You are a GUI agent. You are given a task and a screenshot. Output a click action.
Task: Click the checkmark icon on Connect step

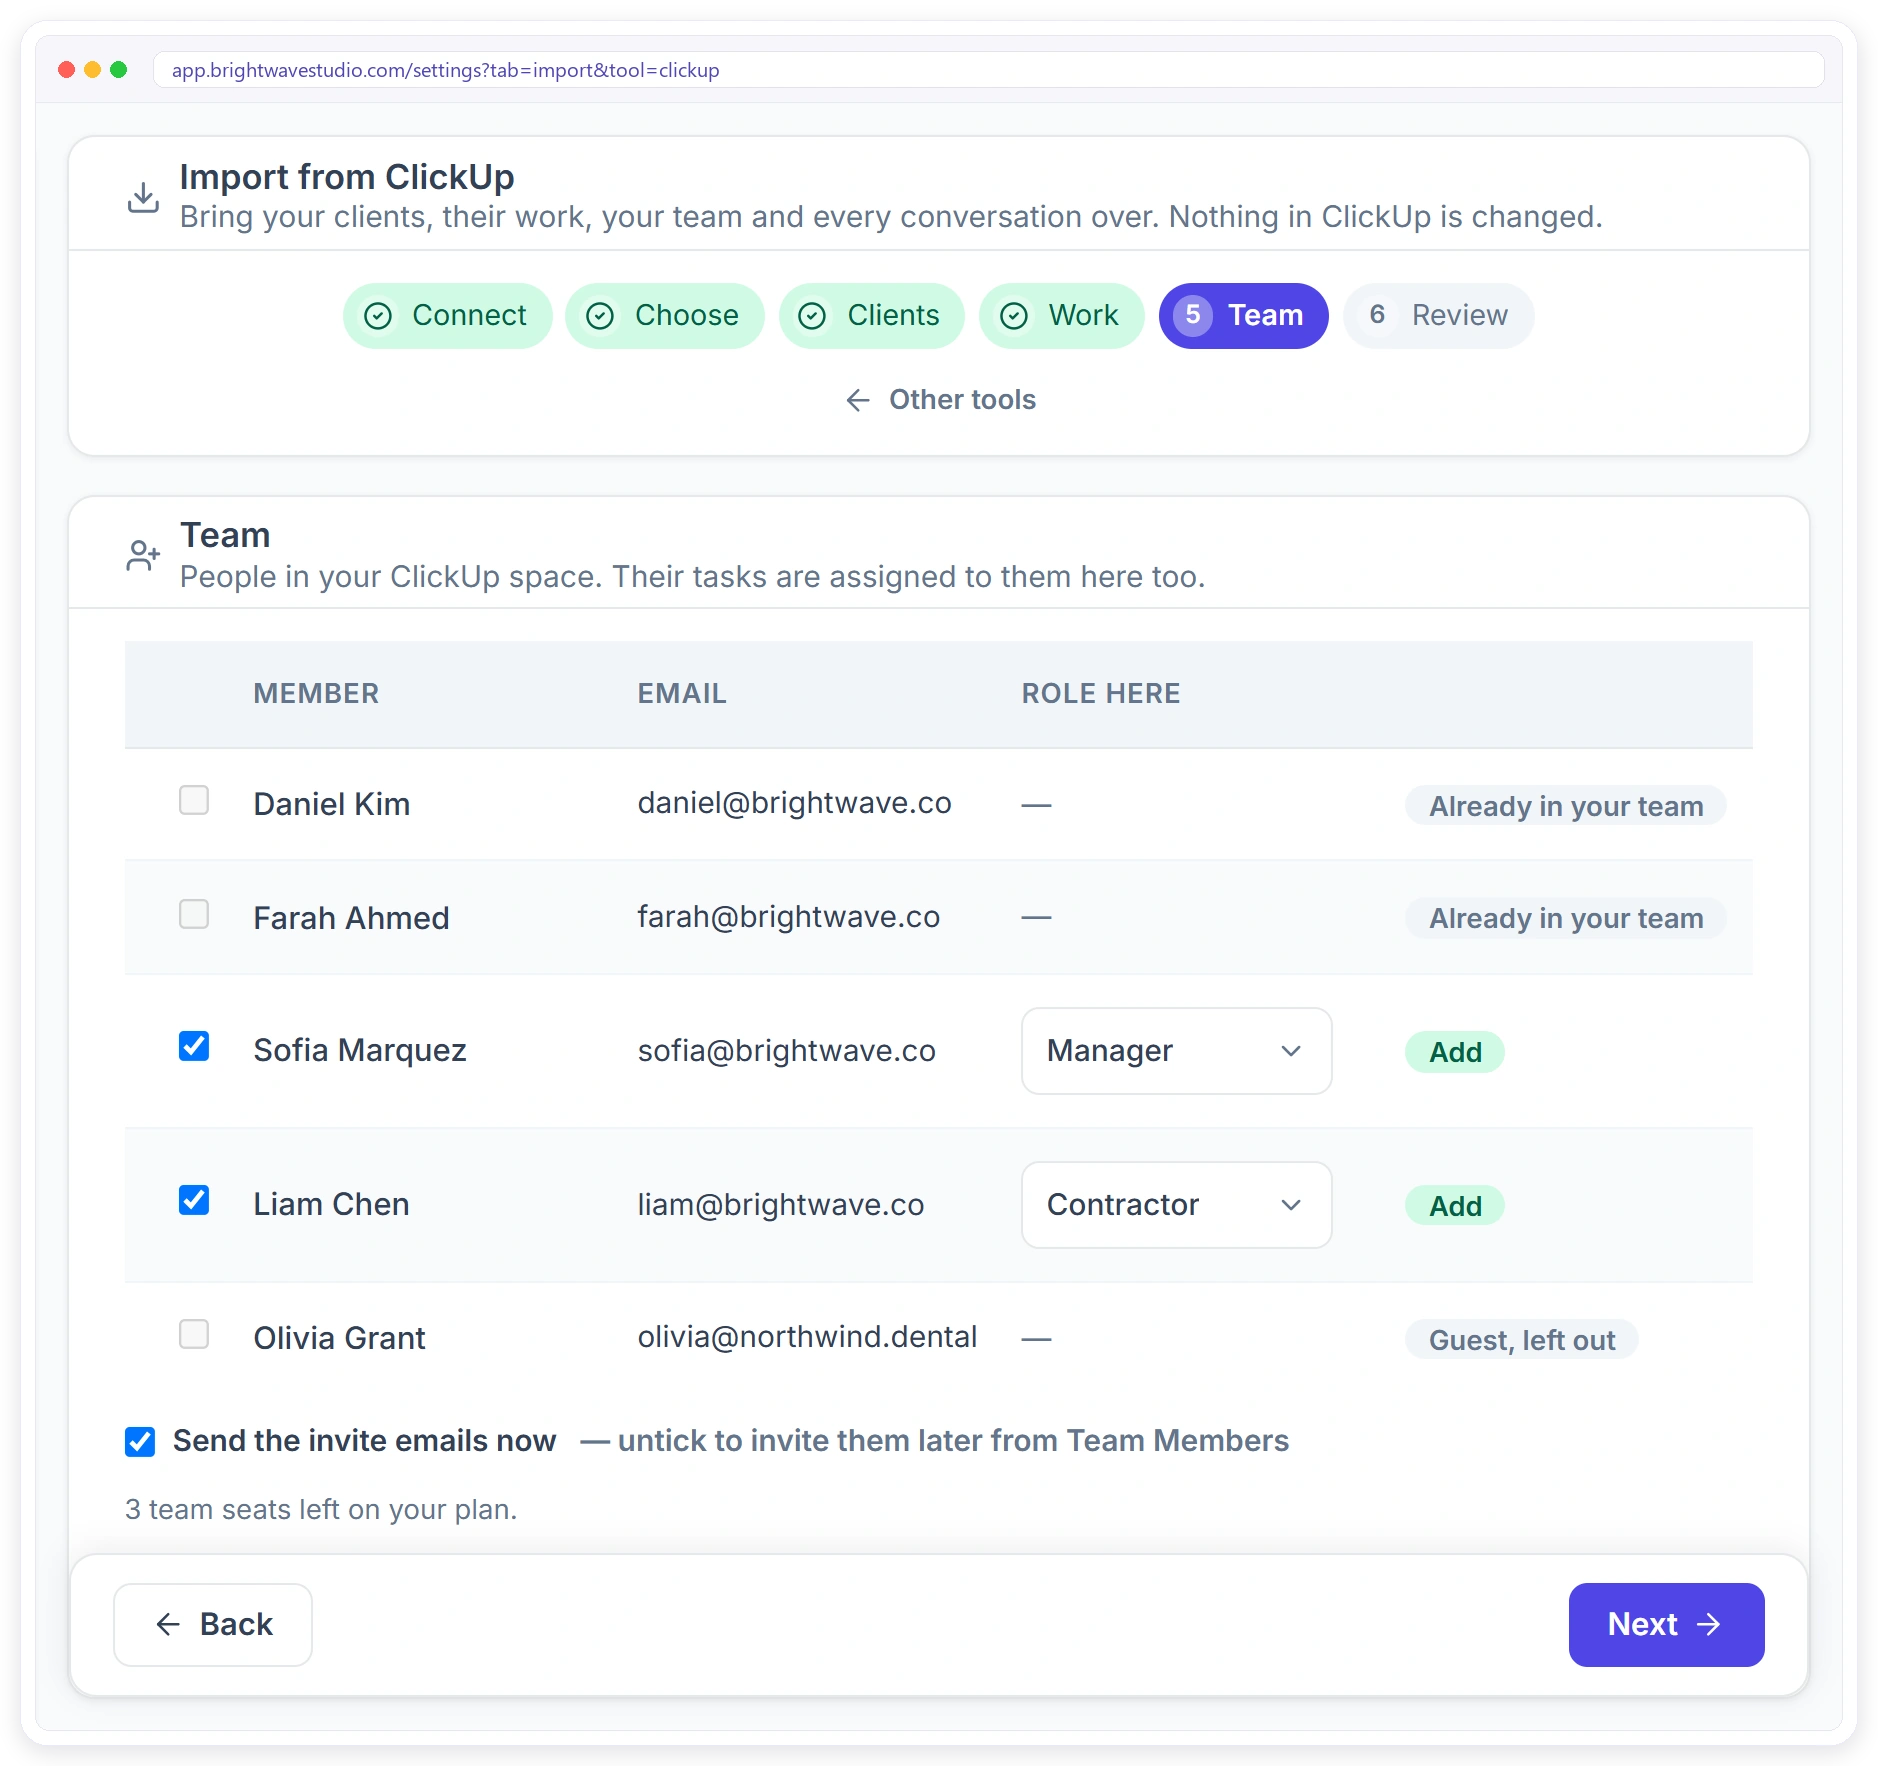pos(378,316)
